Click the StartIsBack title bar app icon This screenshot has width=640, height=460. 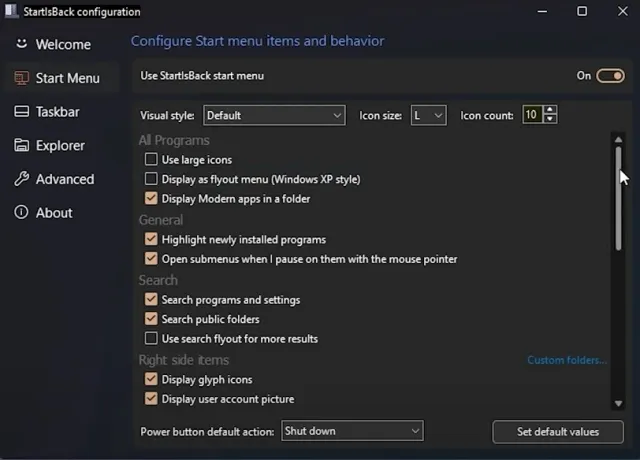(x=11, y=11)
